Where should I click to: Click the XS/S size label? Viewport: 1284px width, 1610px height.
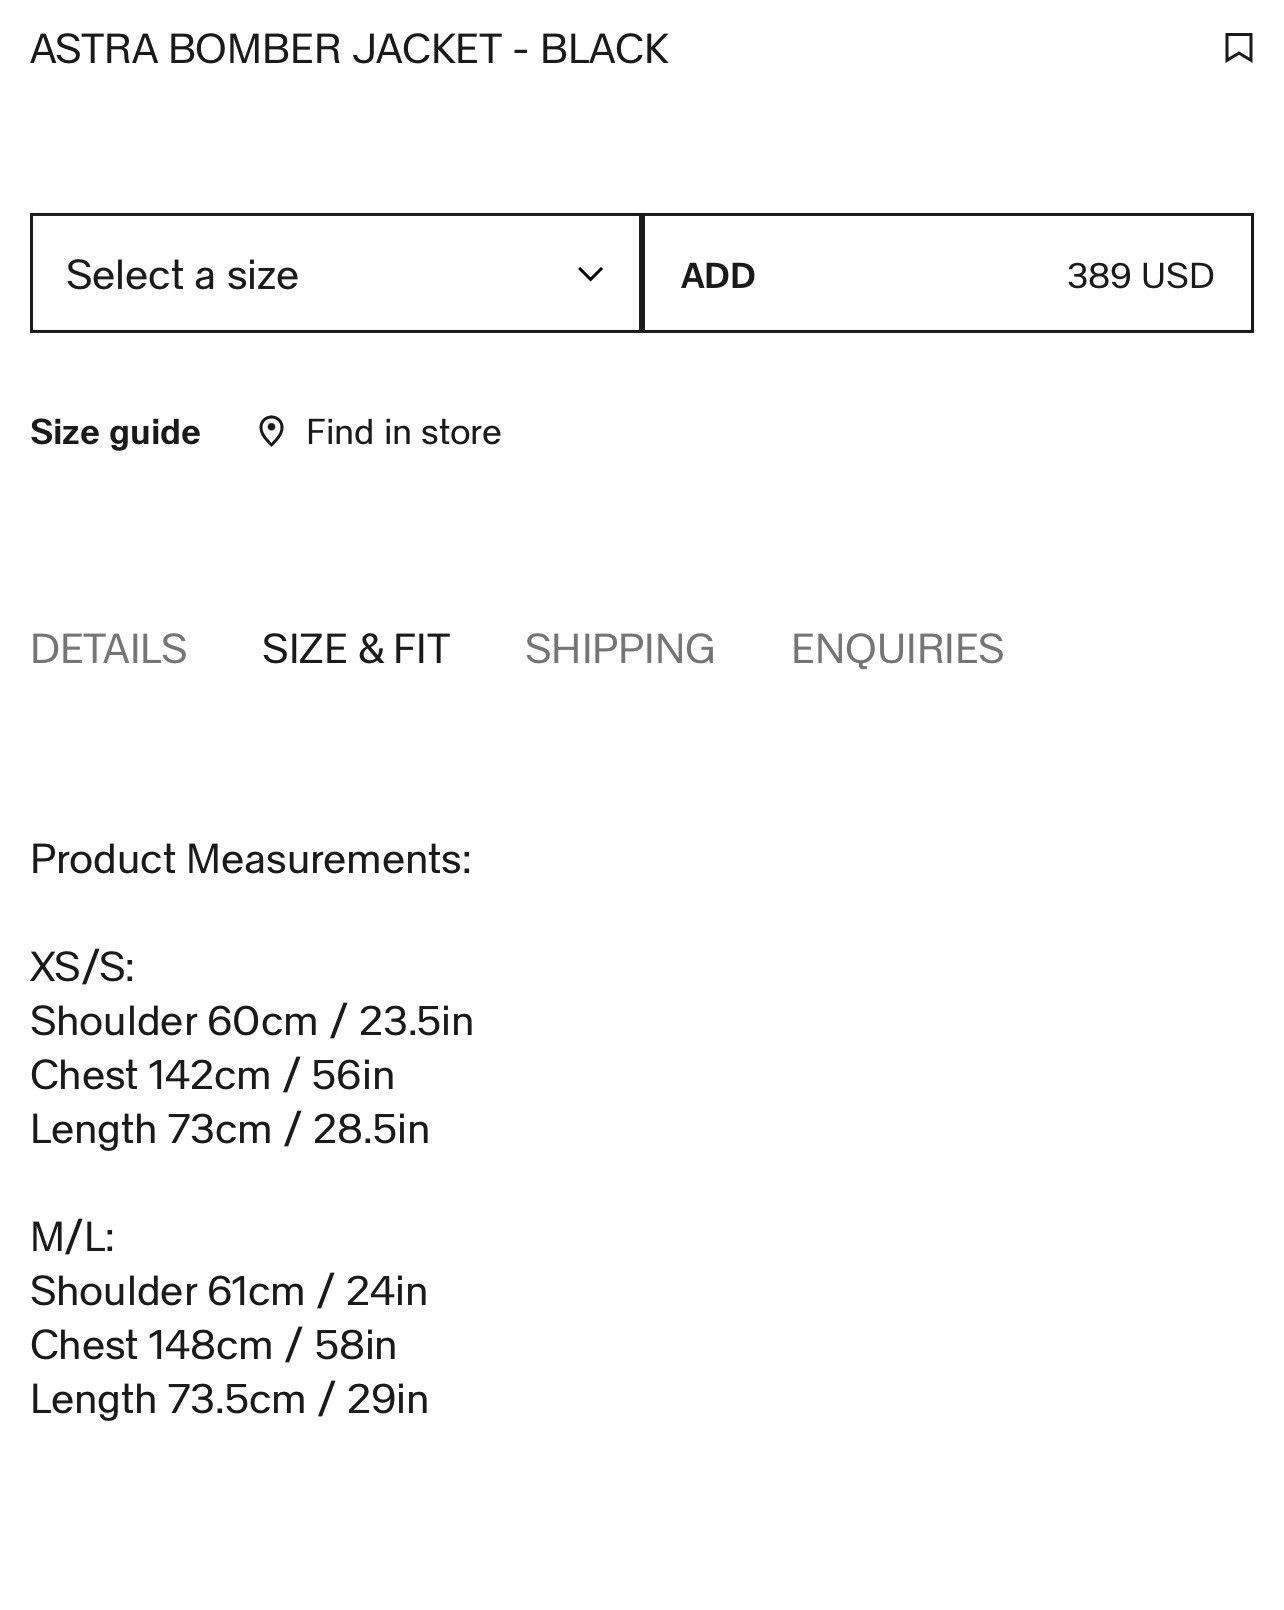[x=83, y=967]
